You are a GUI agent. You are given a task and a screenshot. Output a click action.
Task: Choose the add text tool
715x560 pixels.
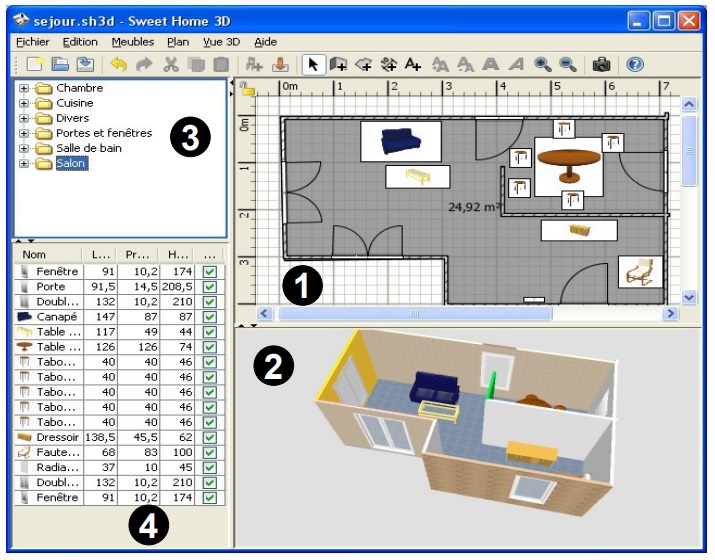click(x=413, y=64)
